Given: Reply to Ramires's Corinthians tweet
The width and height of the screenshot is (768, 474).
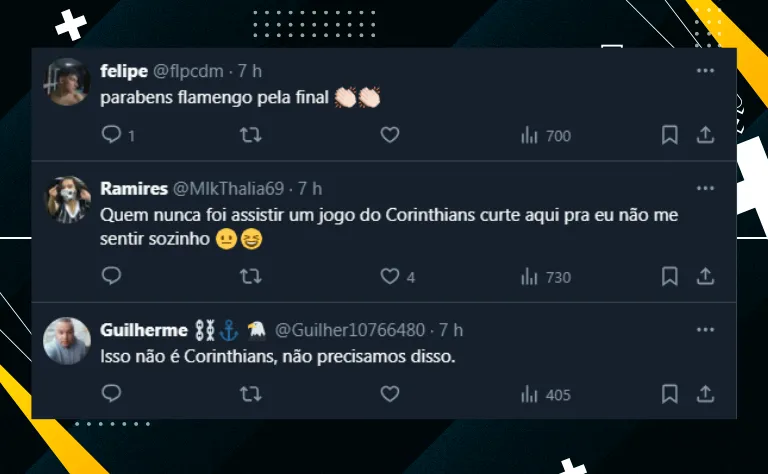Looking at the screenshot, I should click(x=111, y=276).
